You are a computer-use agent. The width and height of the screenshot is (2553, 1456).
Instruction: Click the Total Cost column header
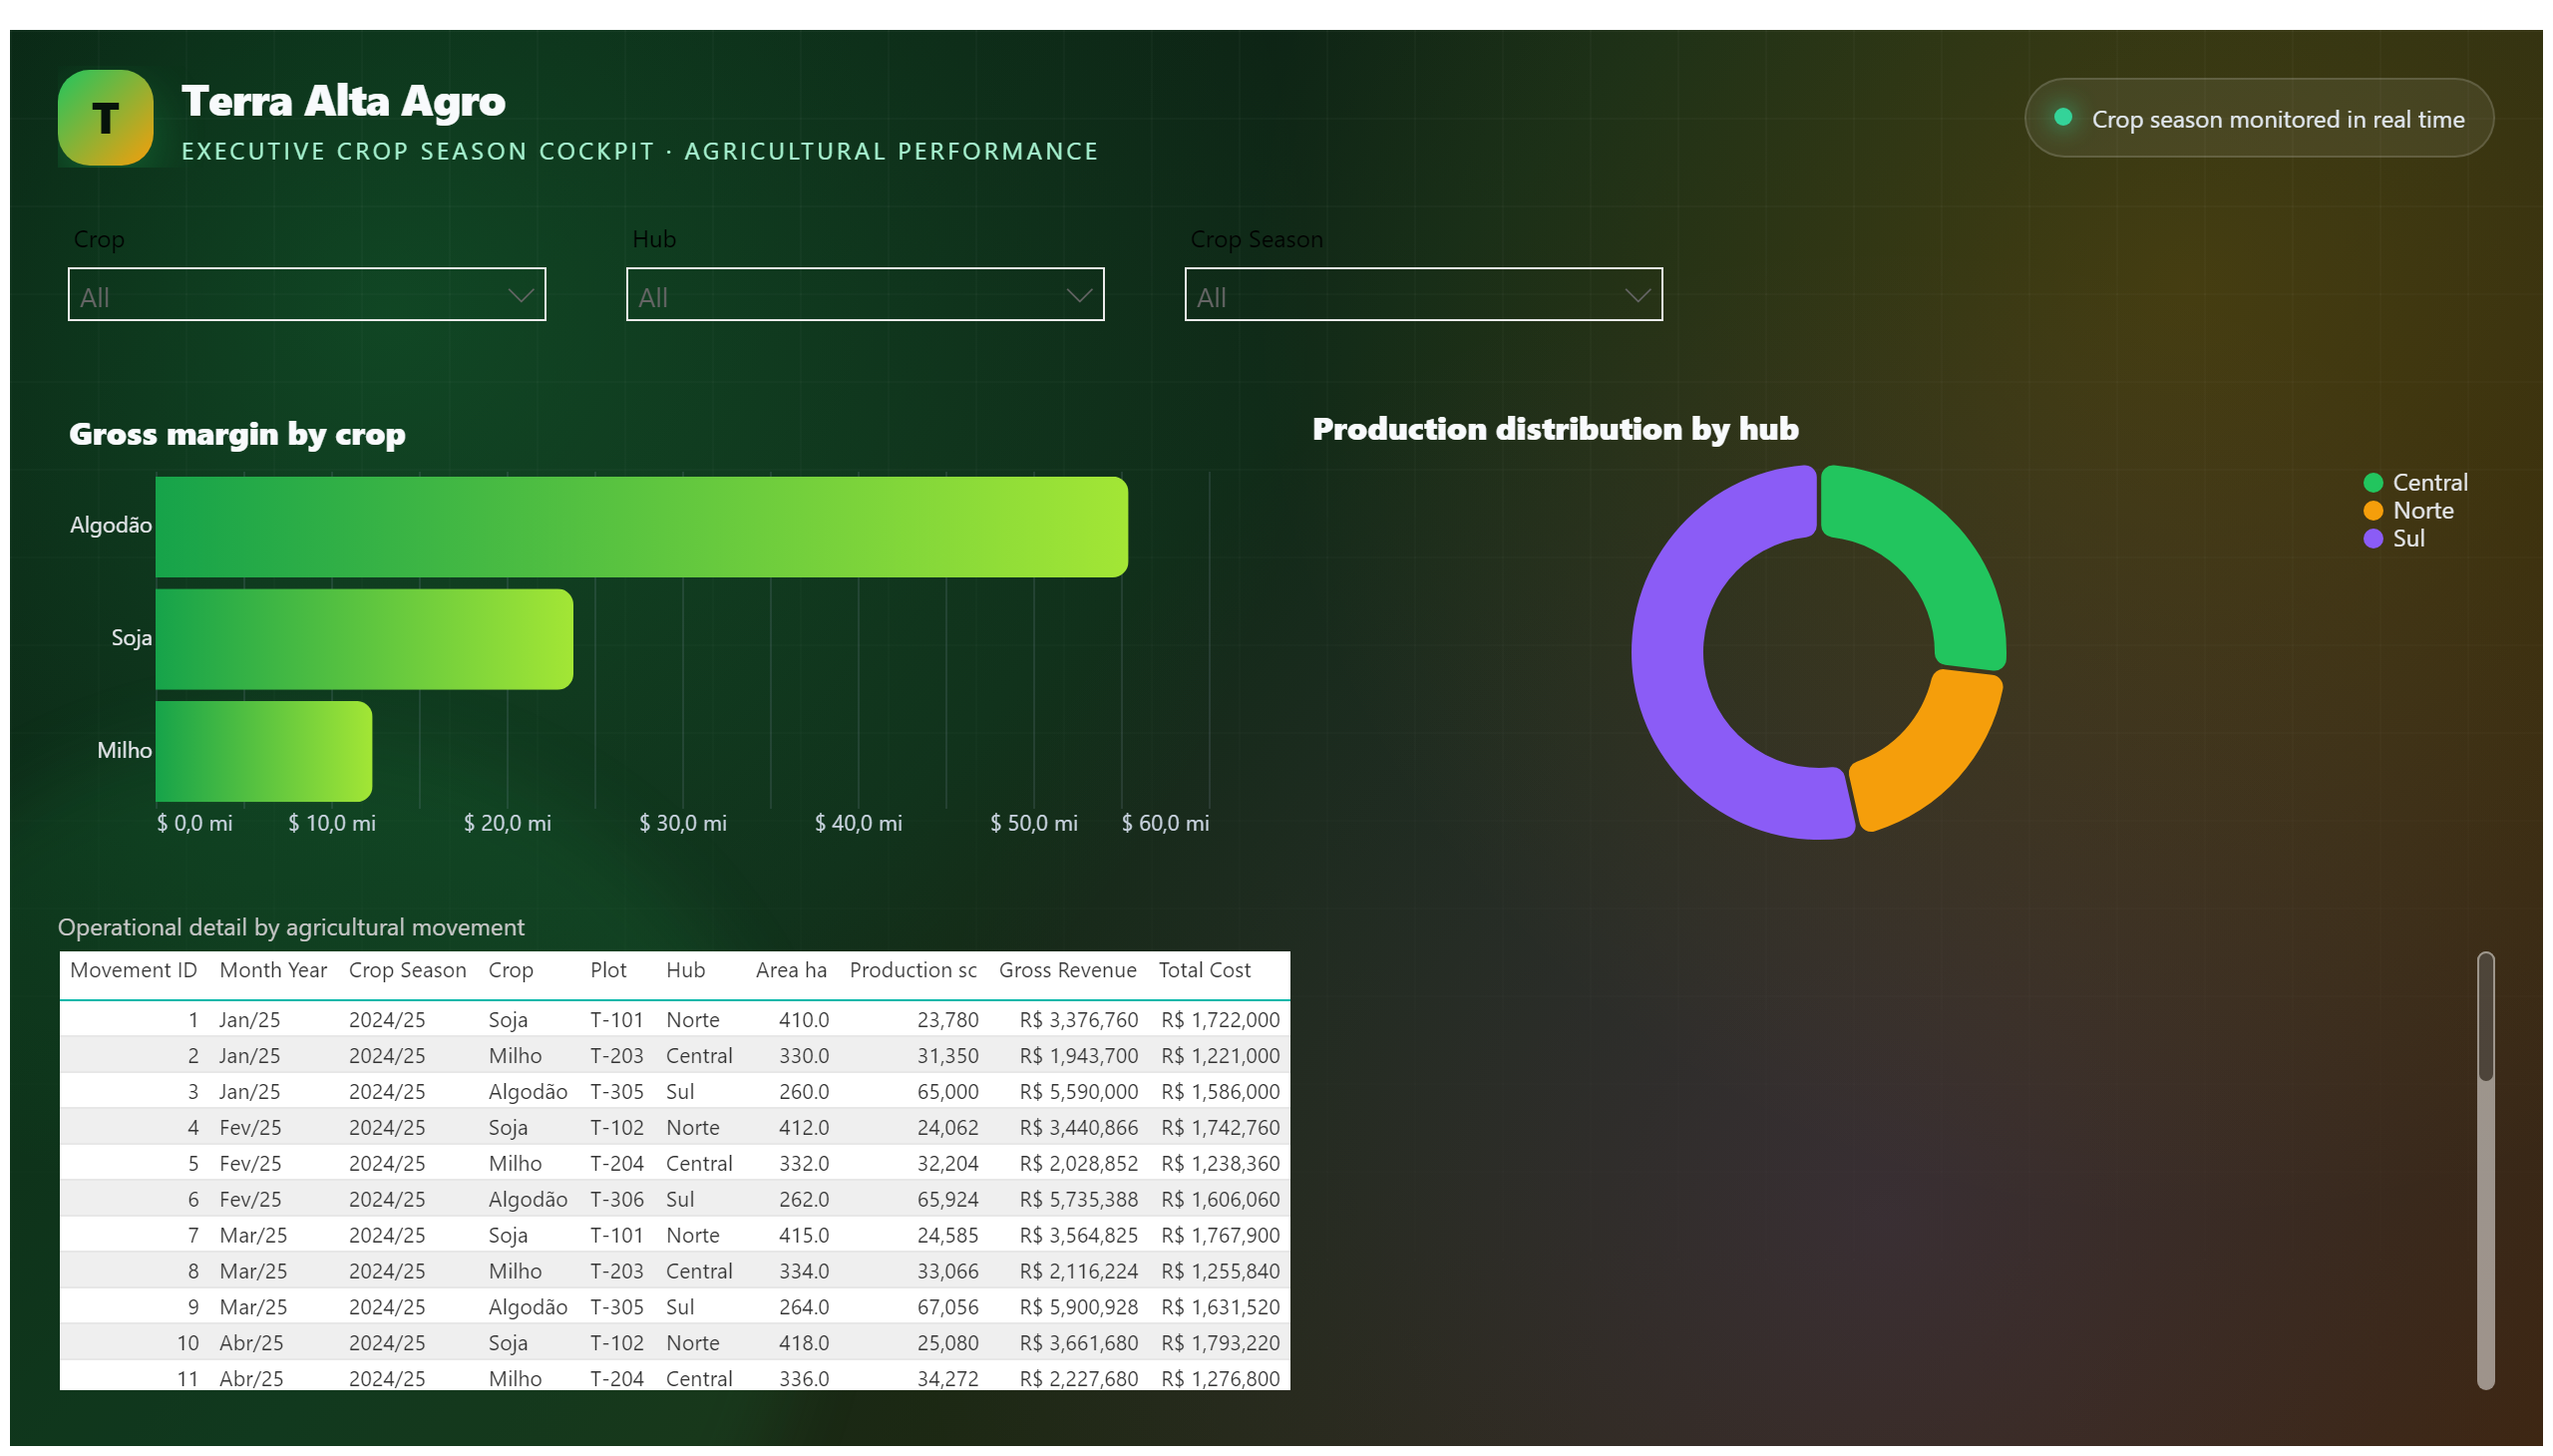click(x=1204, y=970)
